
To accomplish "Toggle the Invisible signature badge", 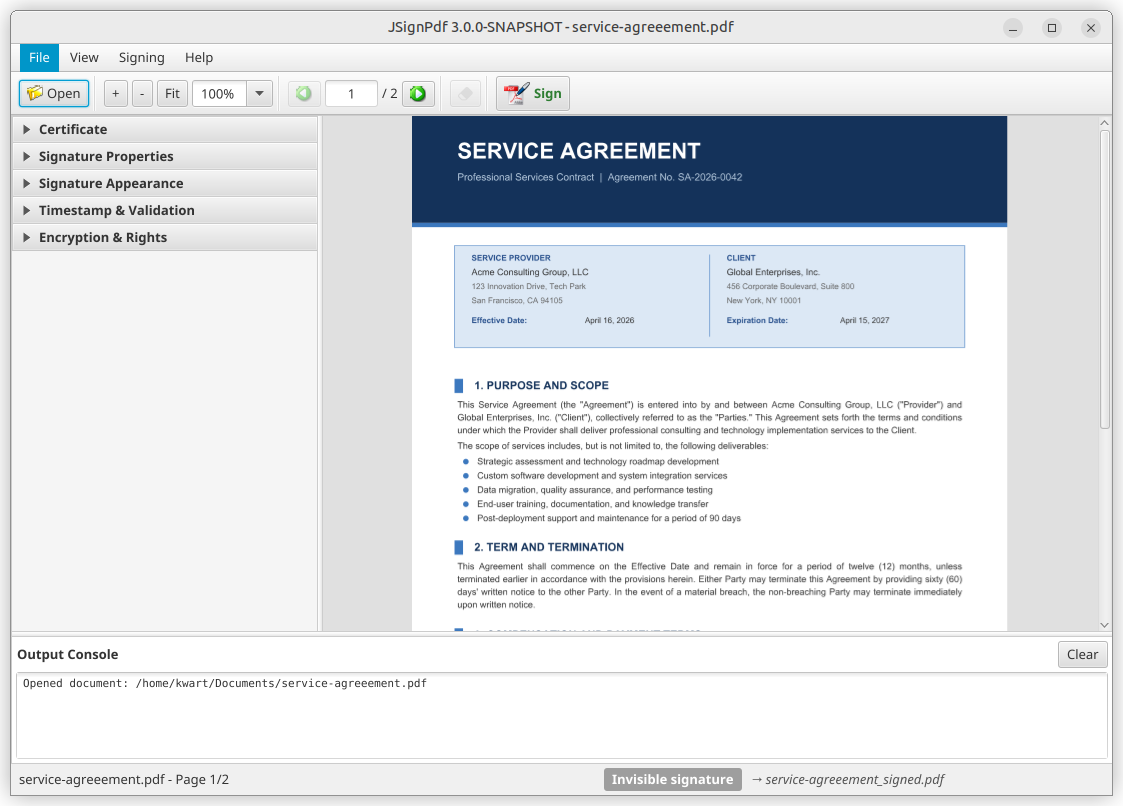I will 672,779.
